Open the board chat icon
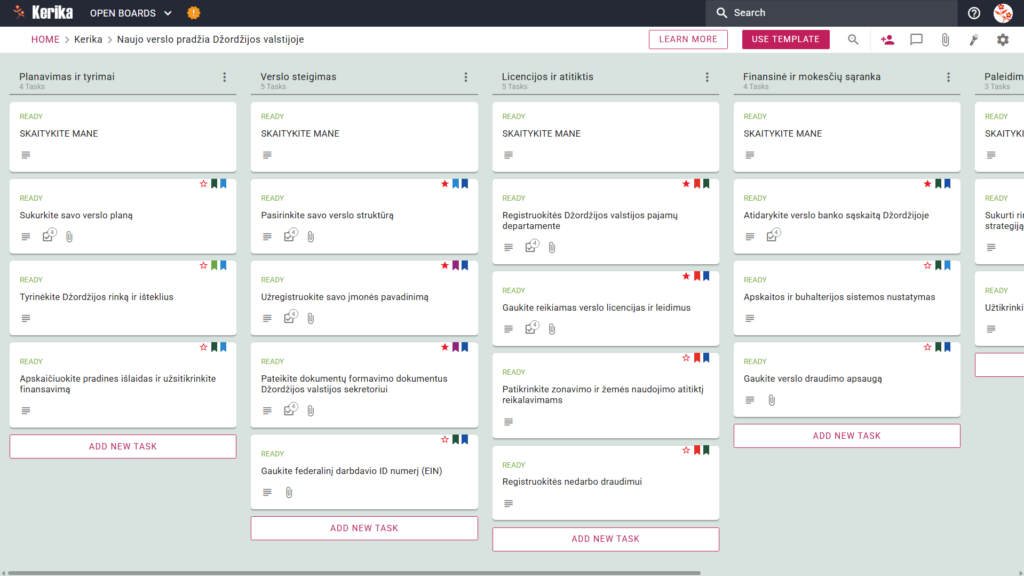1024x576 pixels. point(916,40)
